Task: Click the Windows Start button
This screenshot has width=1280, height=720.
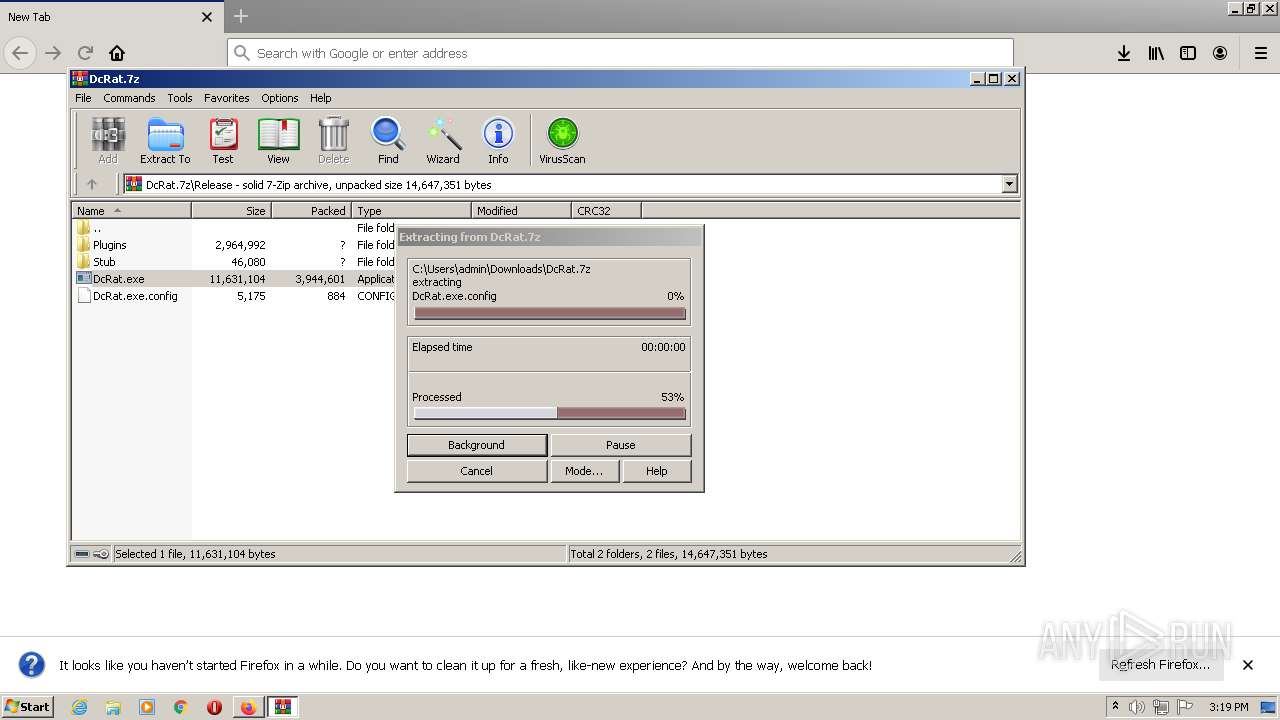Action: point(28,707)
